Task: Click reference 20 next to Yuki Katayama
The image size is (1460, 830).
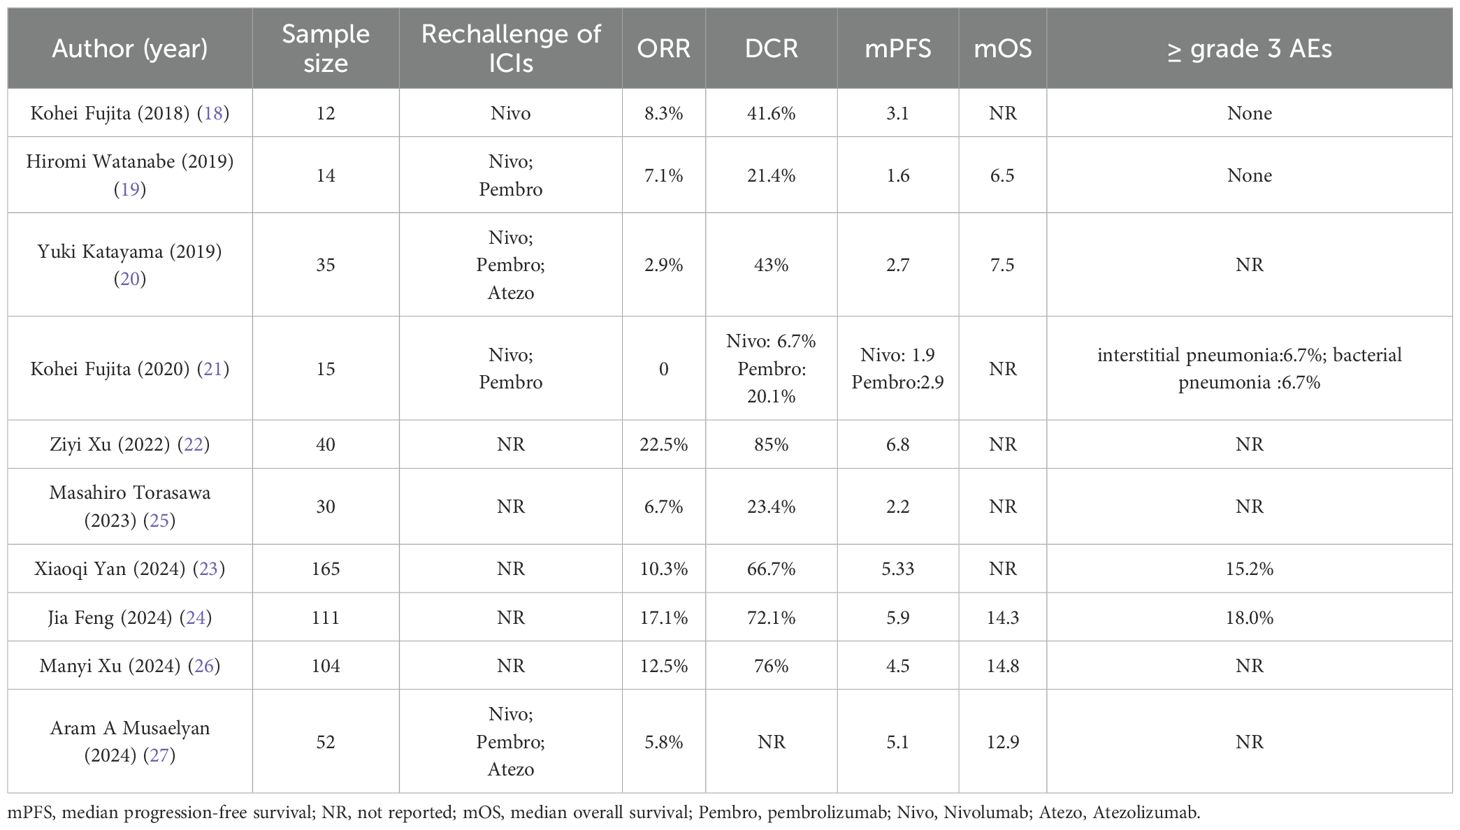Action: [x=130, y=279]
